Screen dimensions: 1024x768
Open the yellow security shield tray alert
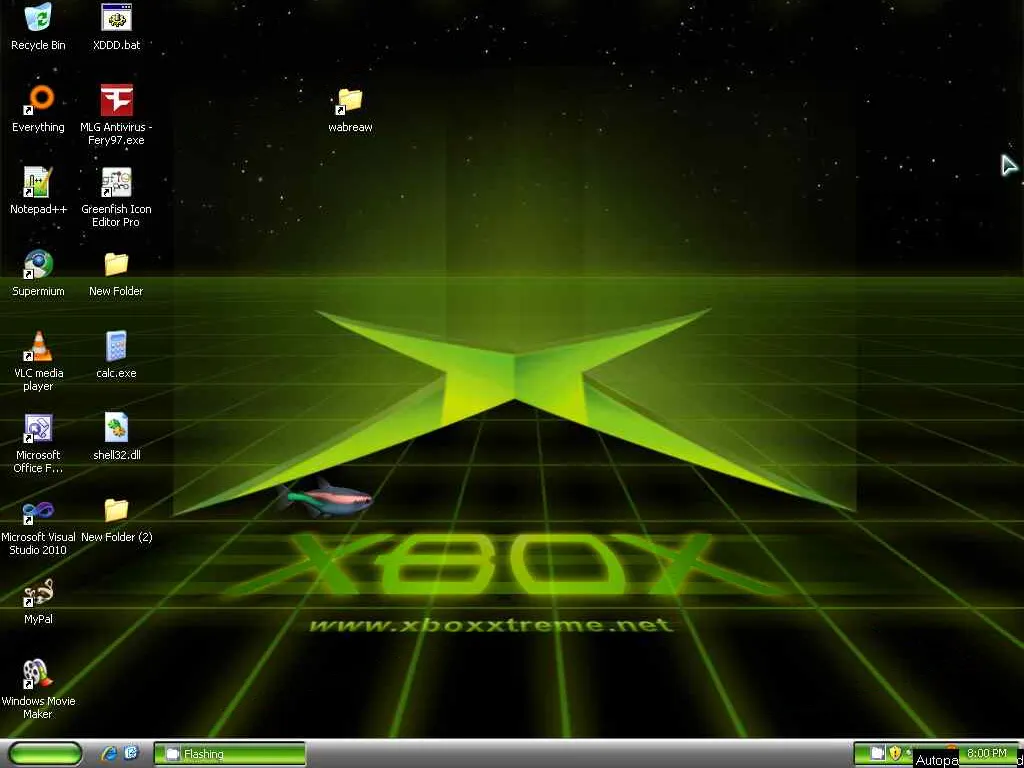tap(895, 753)
